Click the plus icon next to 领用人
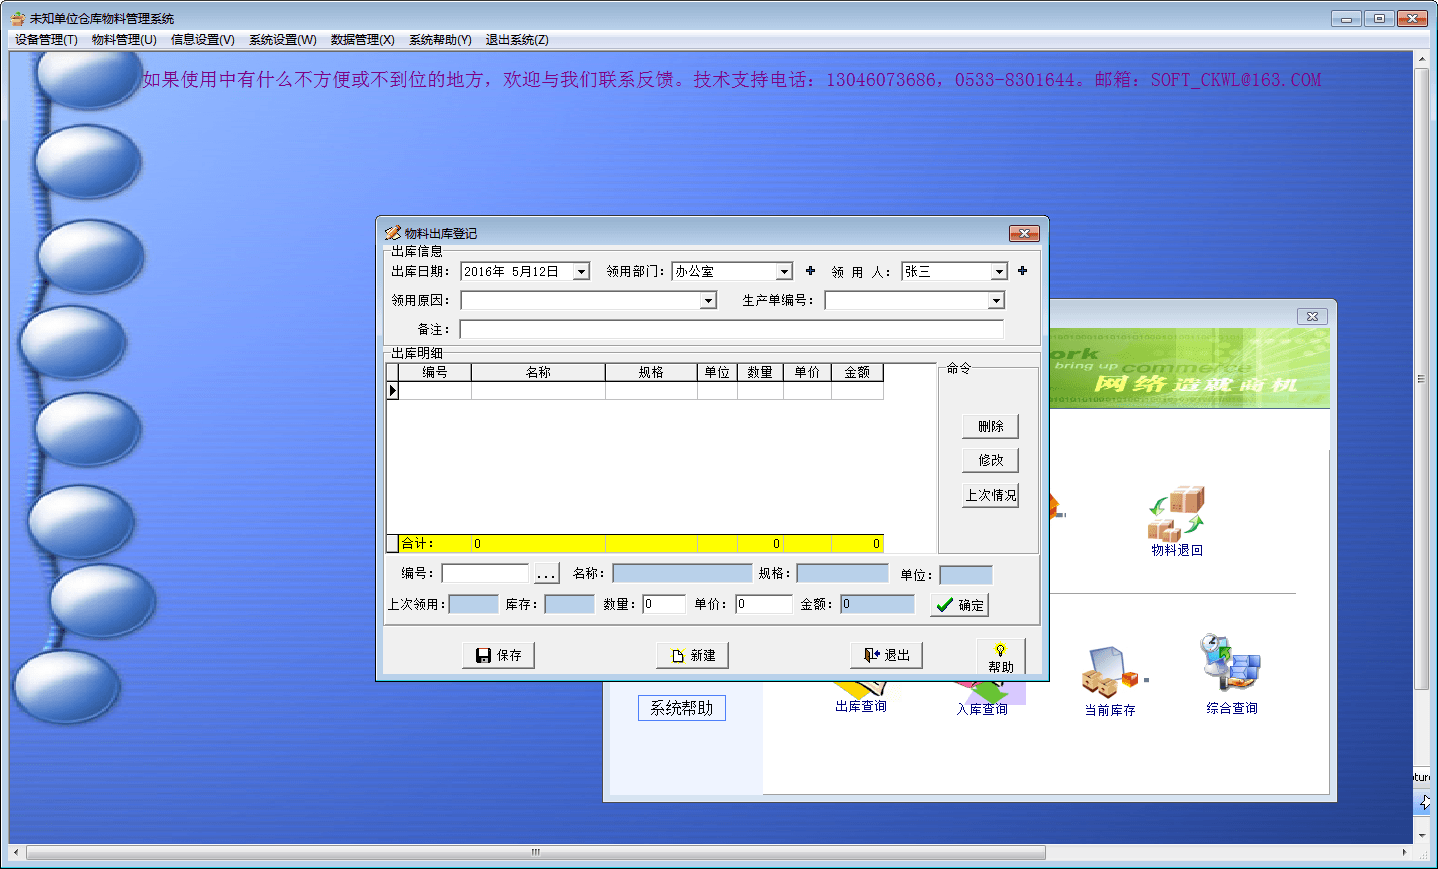The image size is (1438, 869). pos(1022,271)
